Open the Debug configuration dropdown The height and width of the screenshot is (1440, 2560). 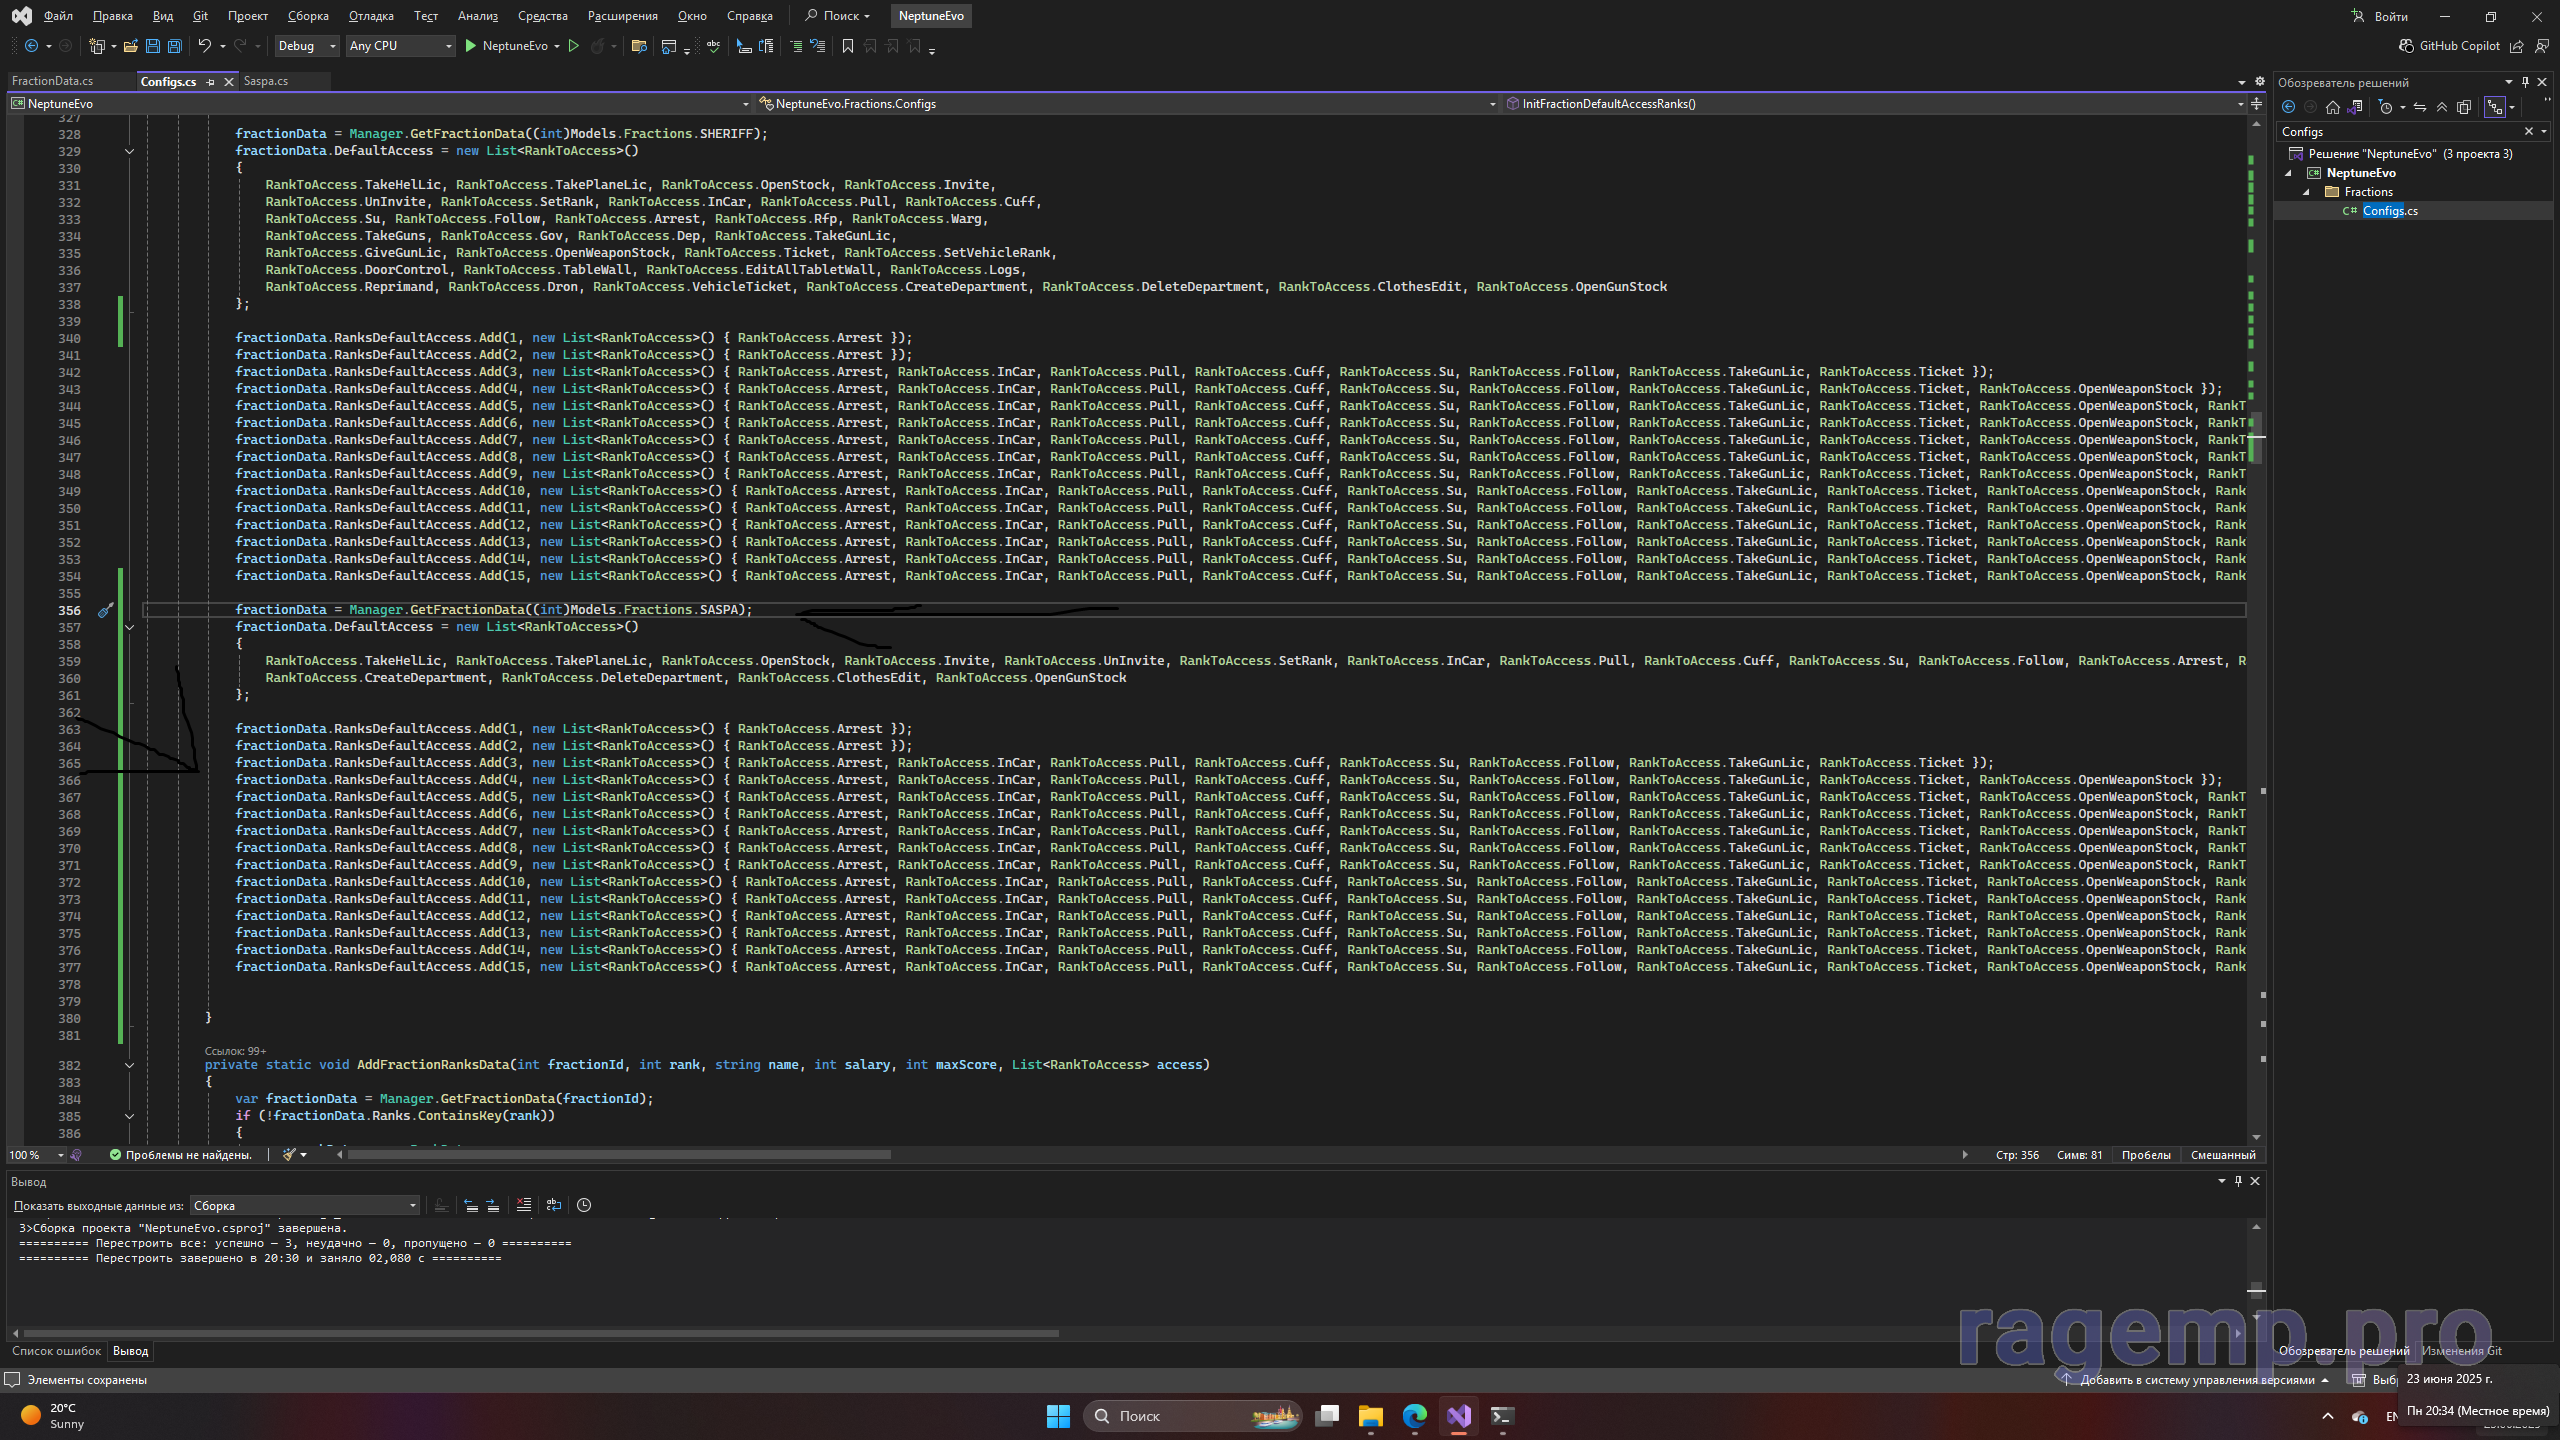coord(307,46)
